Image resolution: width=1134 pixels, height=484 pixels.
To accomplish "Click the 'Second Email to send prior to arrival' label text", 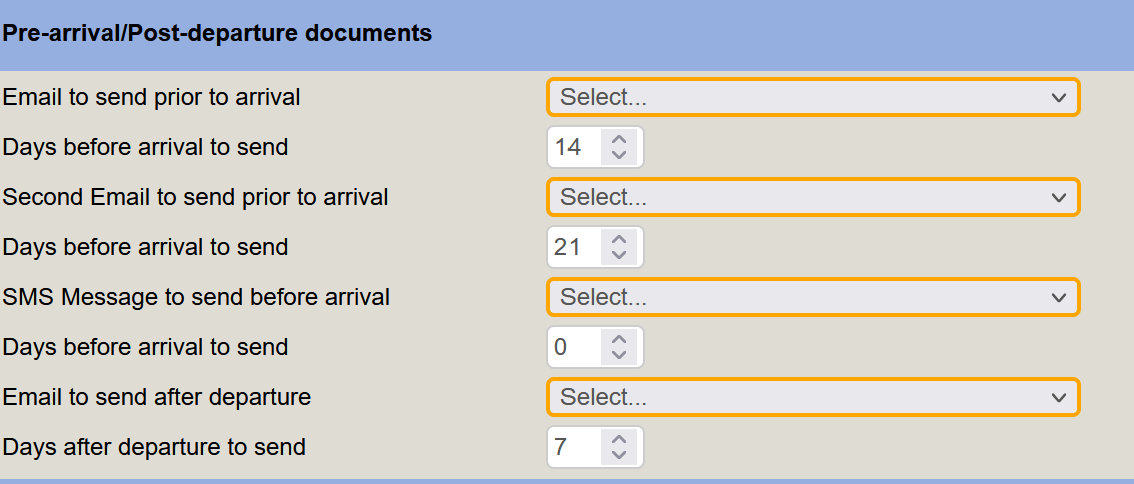I will 195,197.
